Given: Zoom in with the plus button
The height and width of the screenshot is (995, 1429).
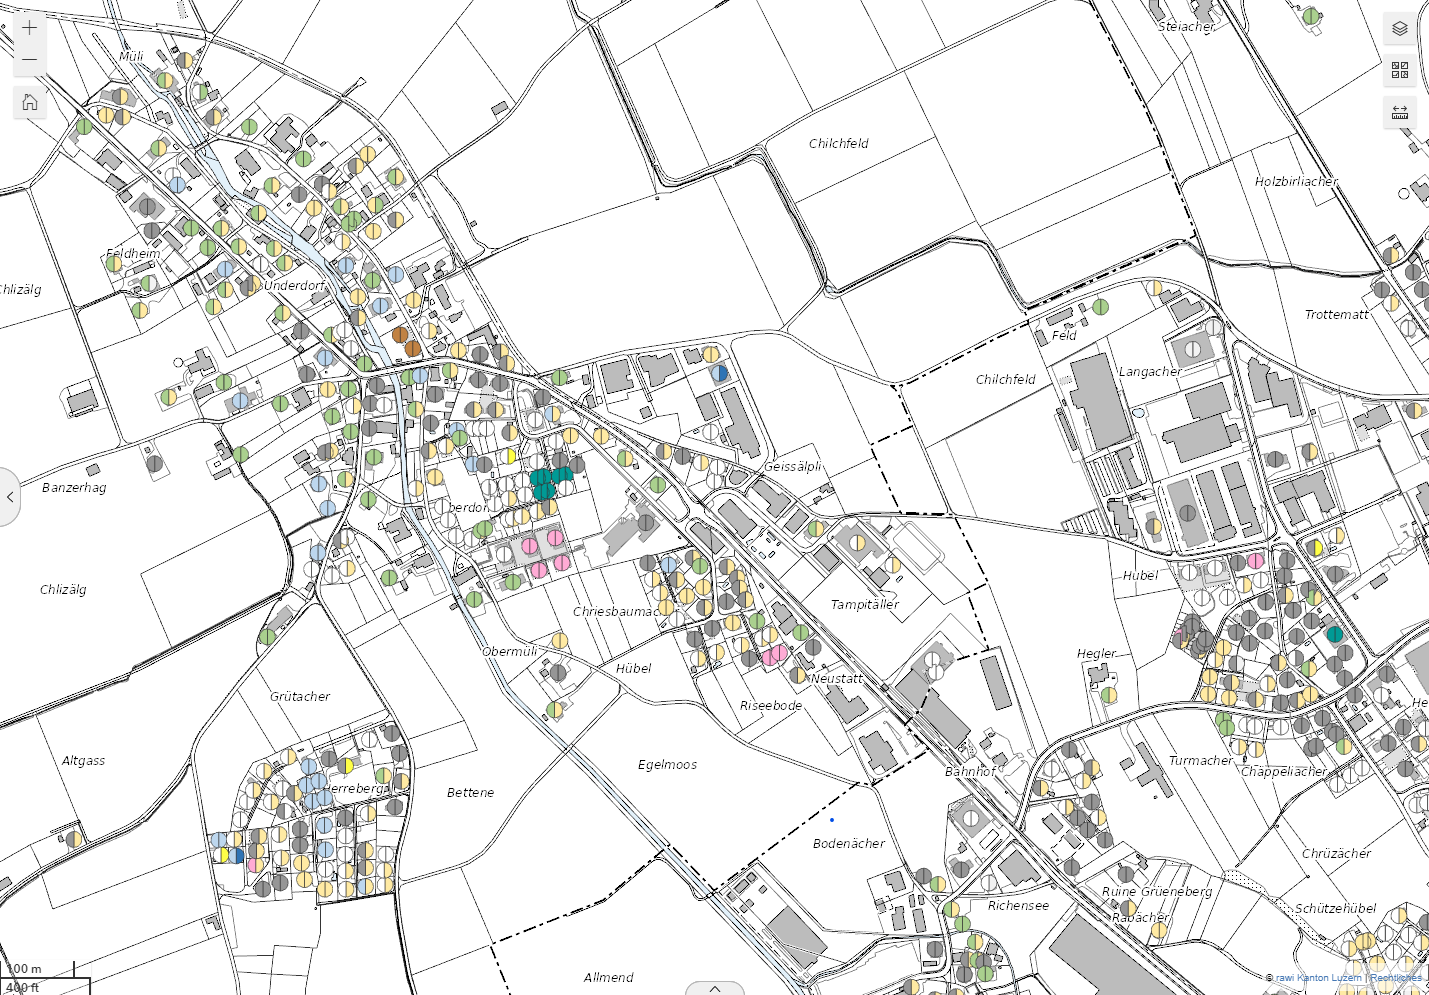Looking at the screenshot, I should pyautogui.click(x=29, y=27).
